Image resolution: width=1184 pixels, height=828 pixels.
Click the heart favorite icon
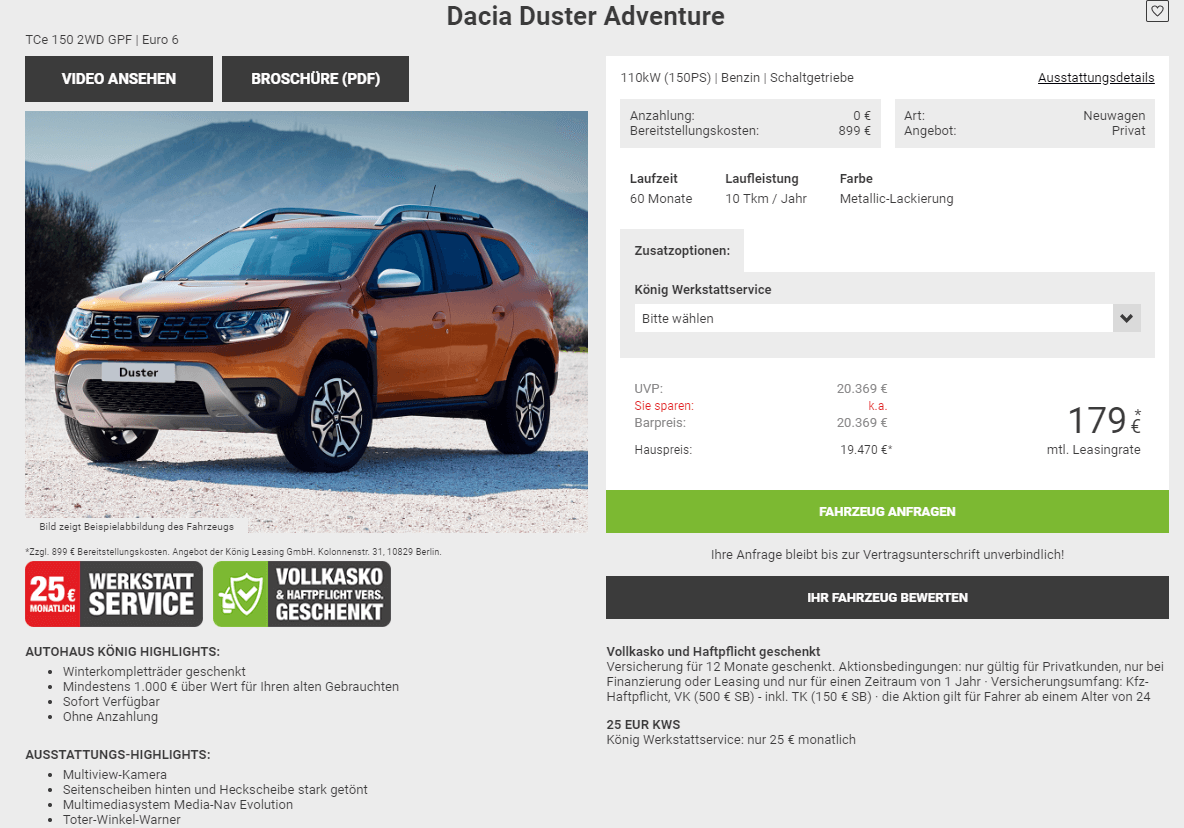tap(1157, 11)
